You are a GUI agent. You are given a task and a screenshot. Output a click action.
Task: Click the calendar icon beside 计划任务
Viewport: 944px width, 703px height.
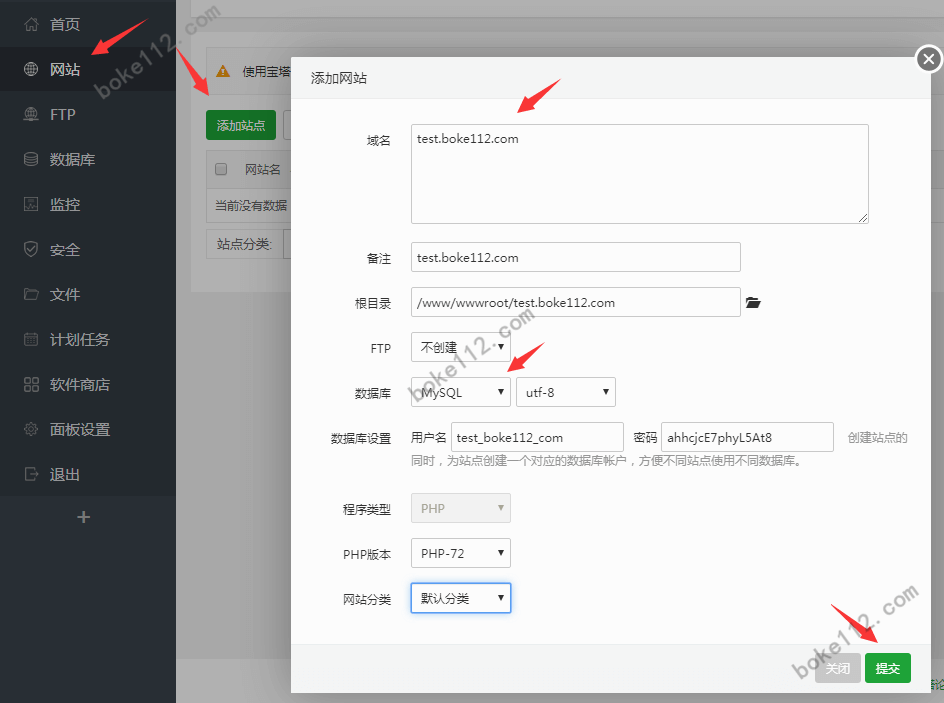[31, 339]
